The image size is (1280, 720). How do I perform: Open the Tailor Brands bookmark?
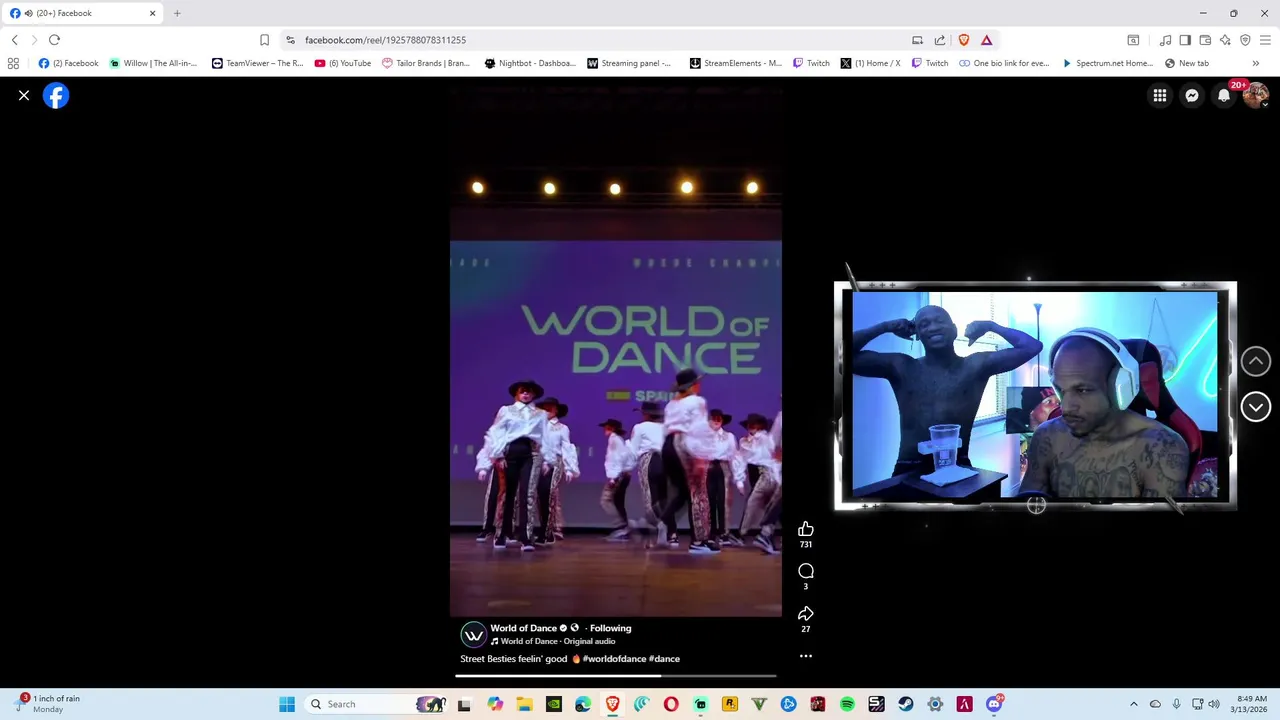[x=426, y=63]
